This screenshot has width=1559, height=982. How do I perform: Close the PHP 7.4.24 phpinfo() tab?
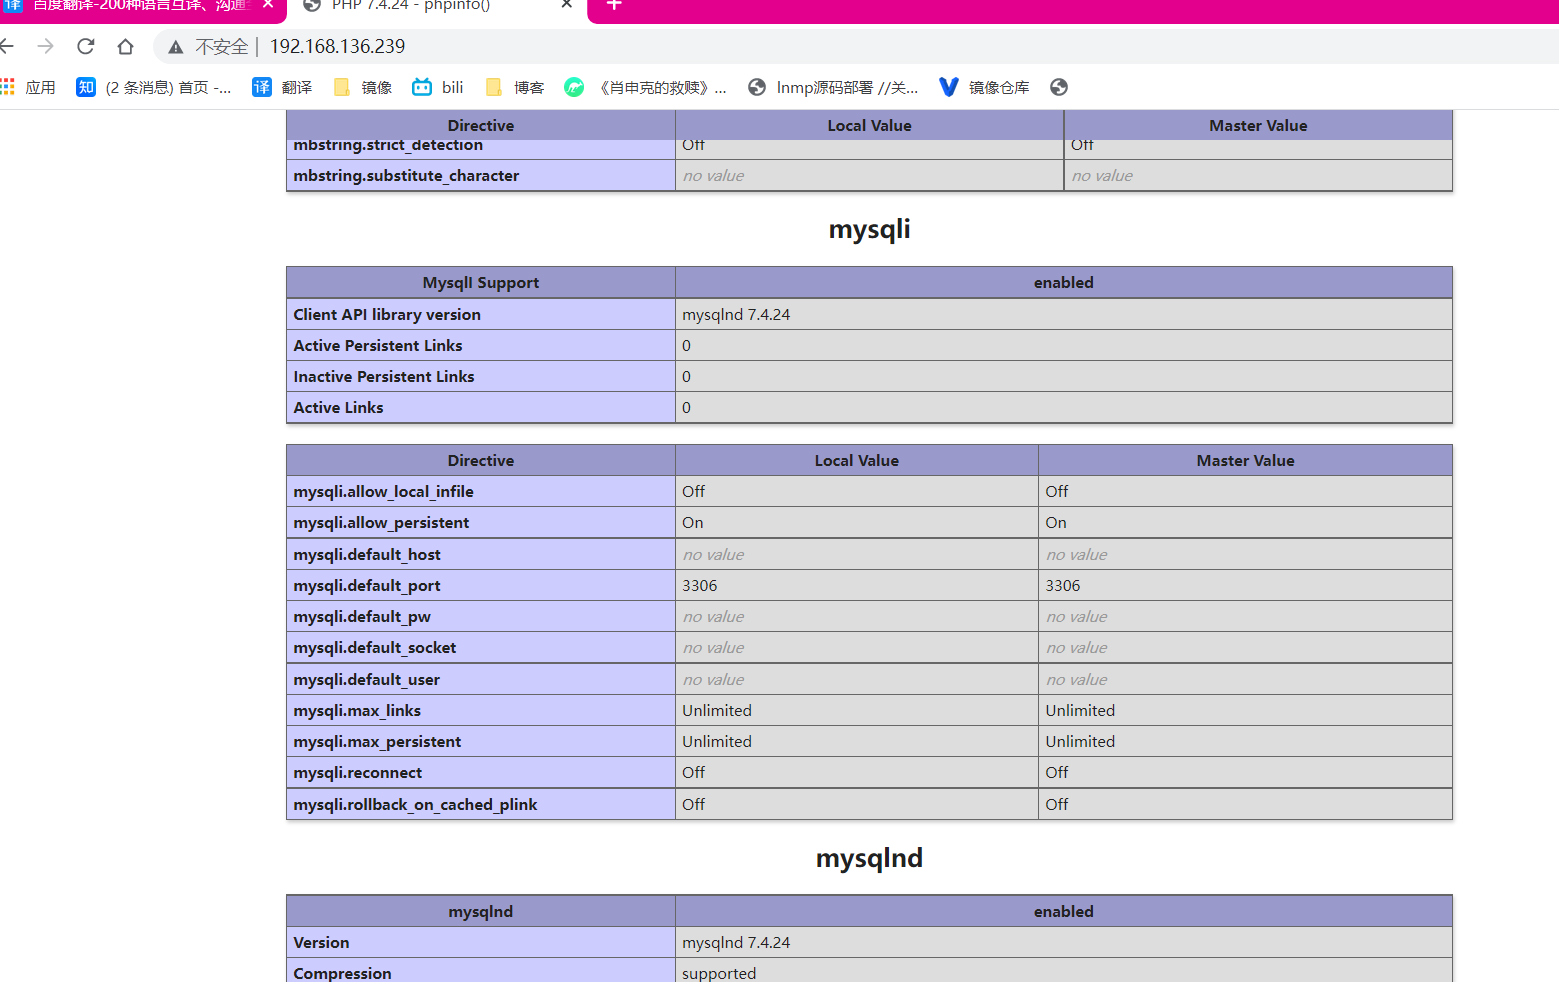(x=567, y=4)
